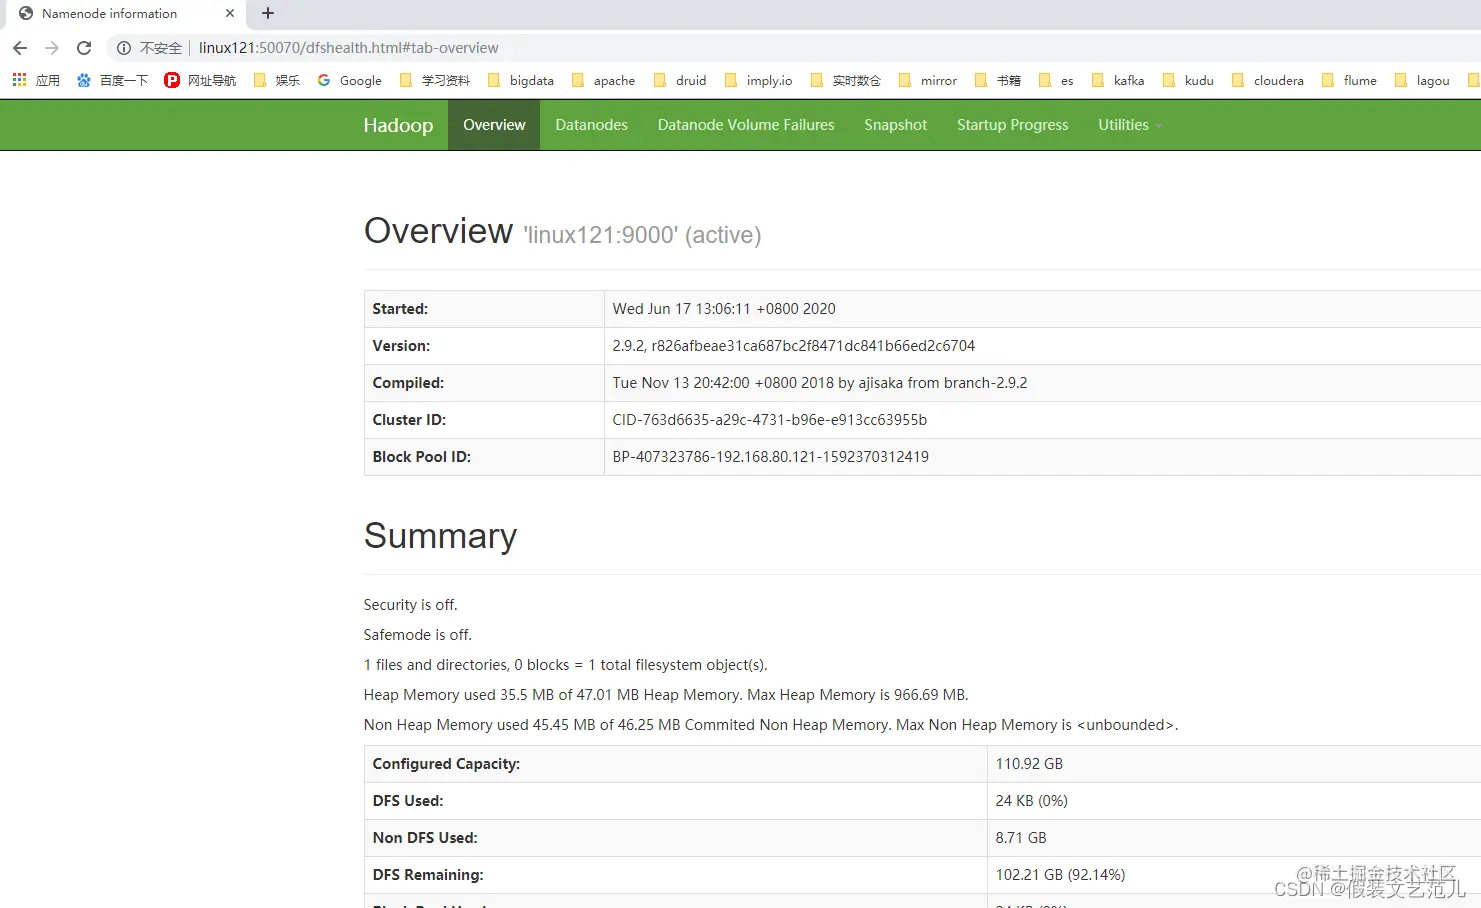Click the 'Security is off.' line
The image size is (1481, 908).
pos(411,605)
